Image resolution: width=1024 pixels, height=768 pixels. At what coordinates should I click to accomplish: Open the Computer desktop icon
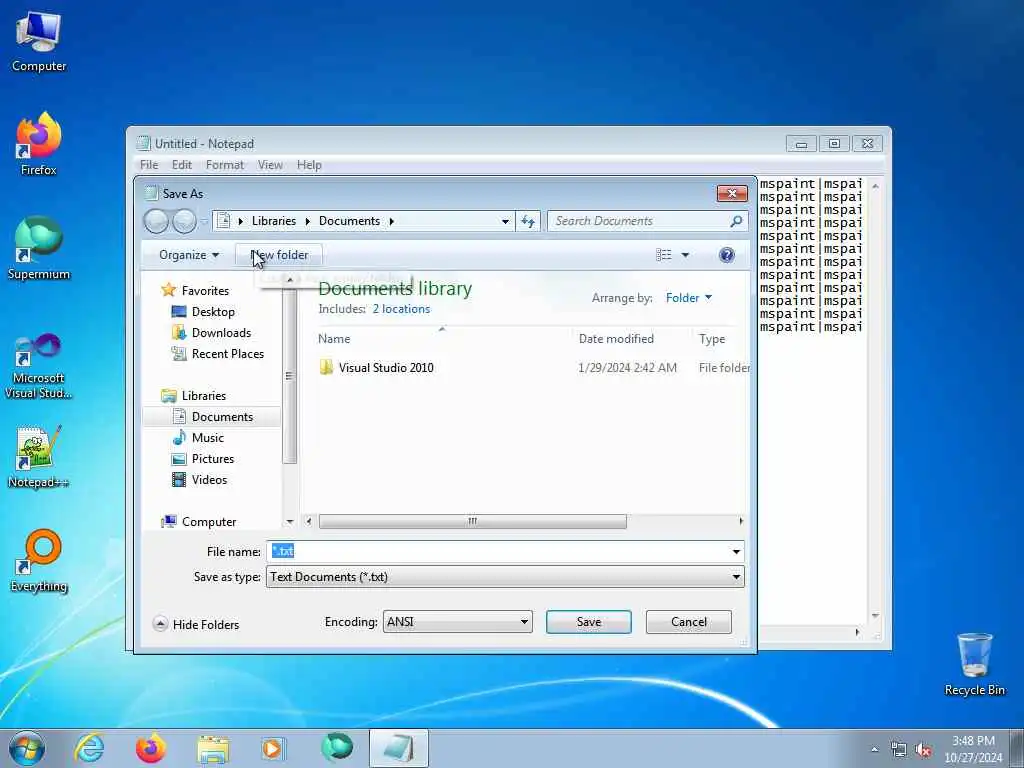click(39, 42)
